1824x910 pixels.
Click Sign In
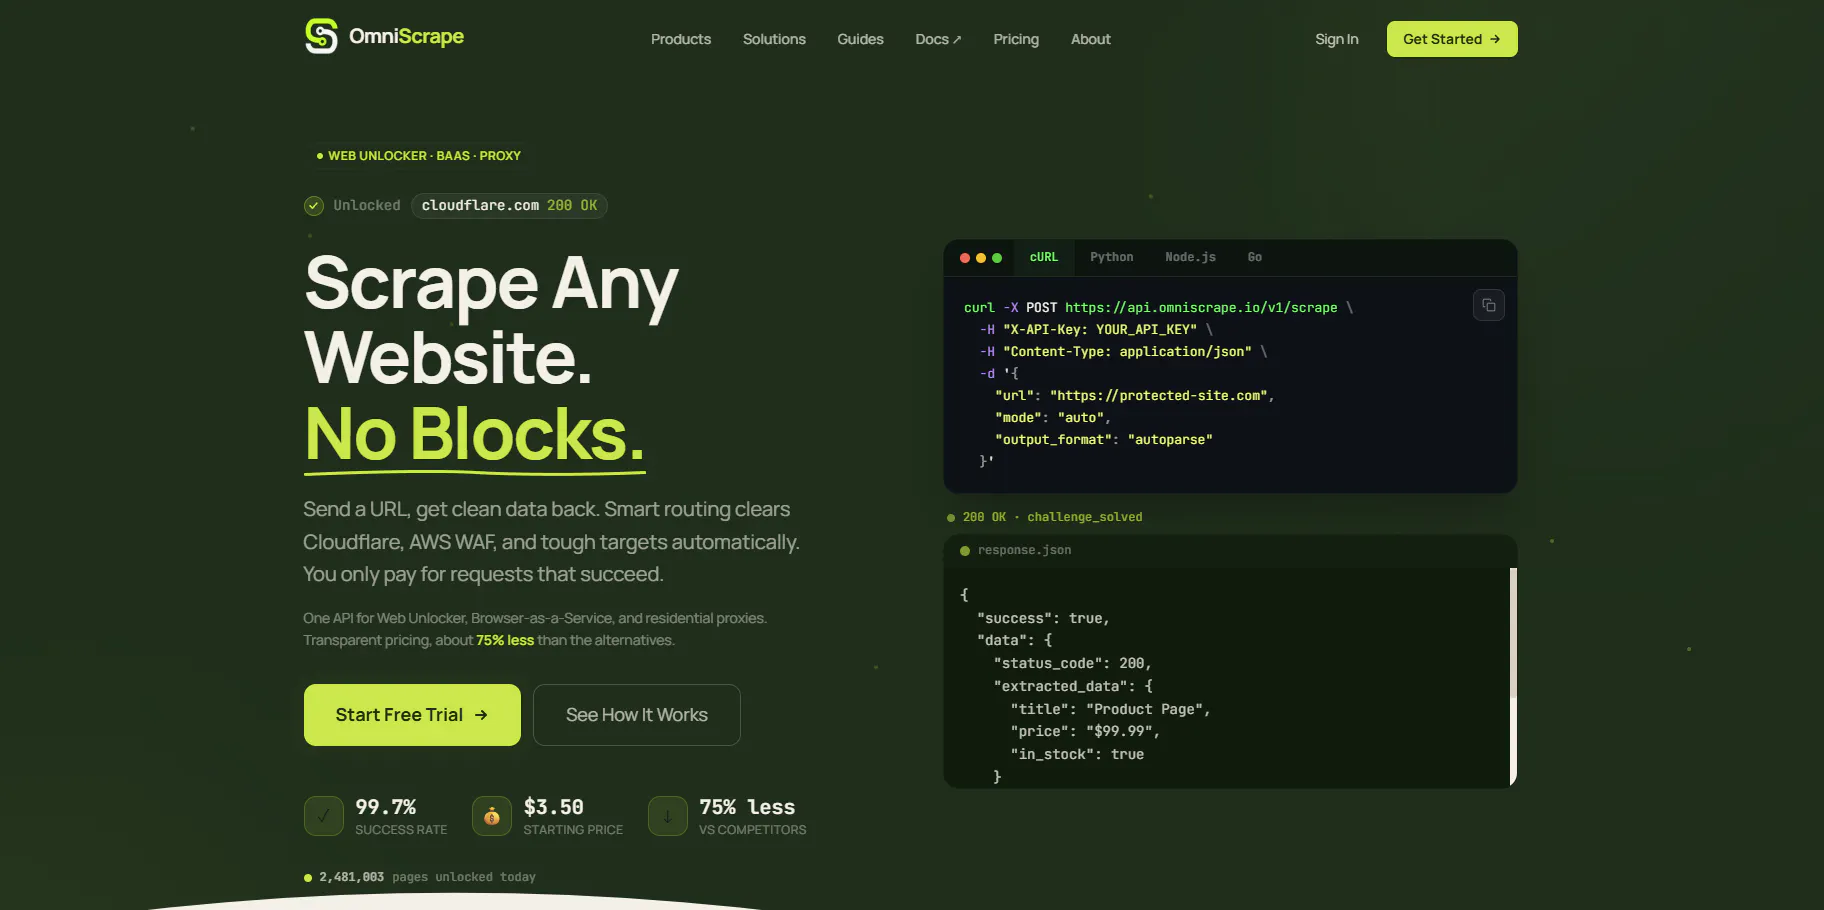coord(1337,39)
